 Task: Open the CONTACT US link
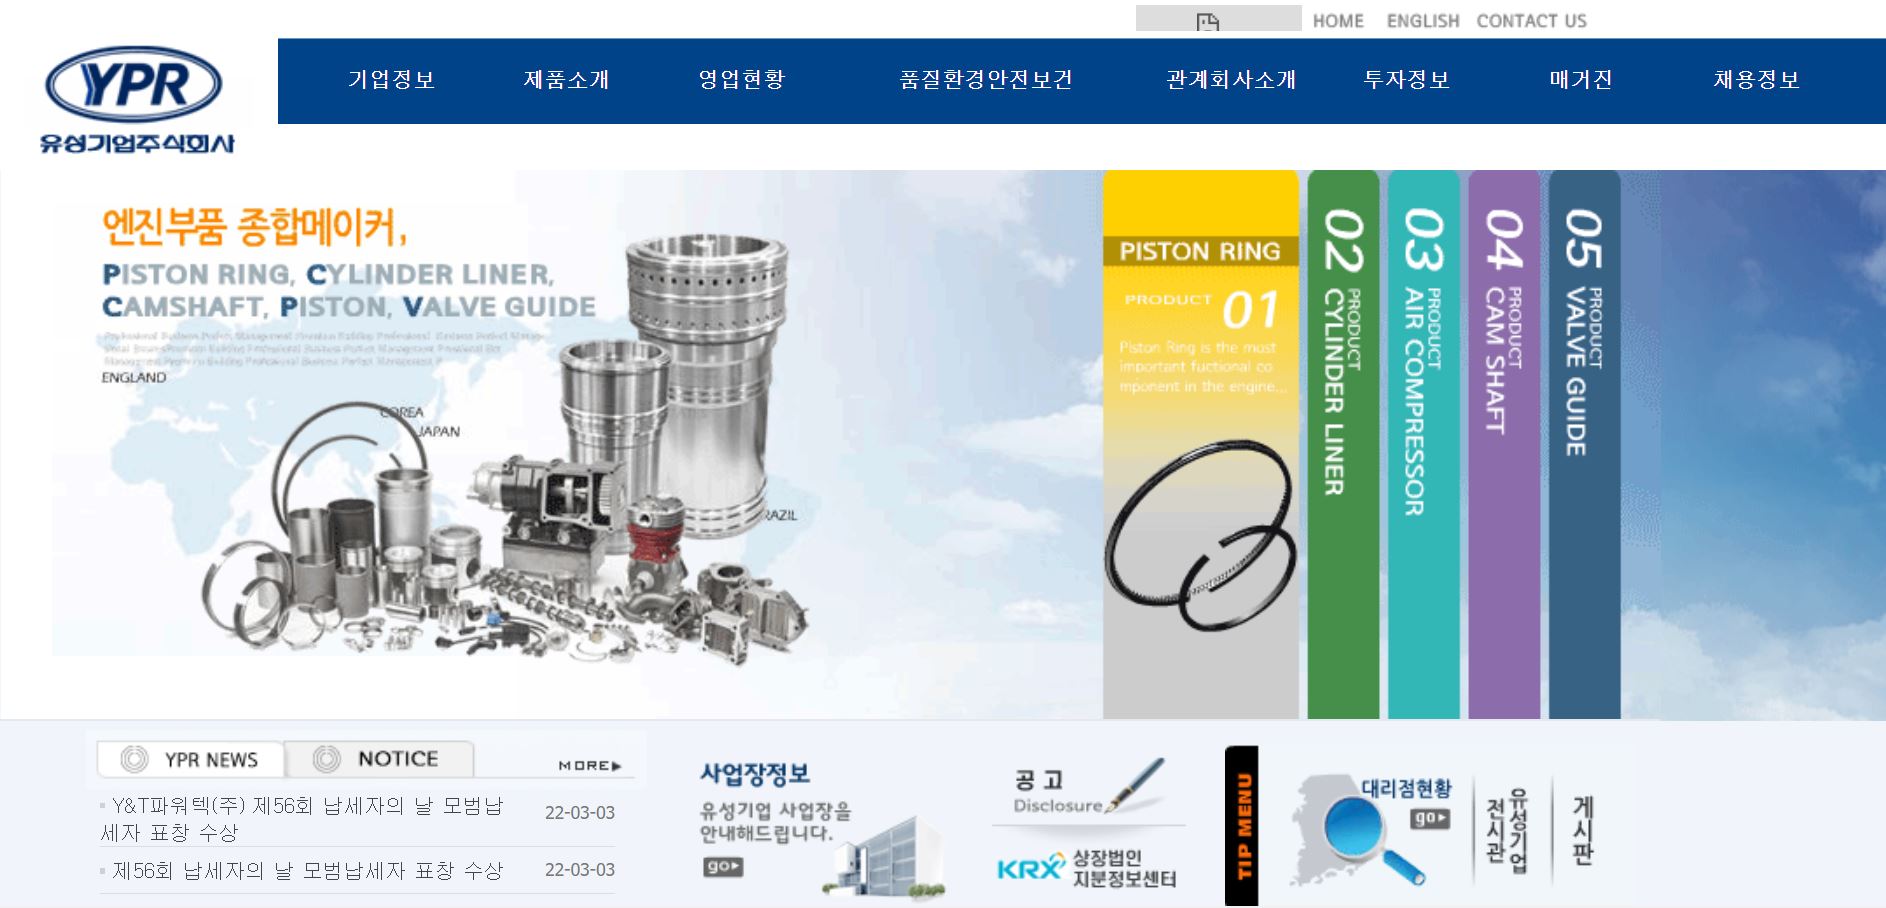(x=1531, y=21)
